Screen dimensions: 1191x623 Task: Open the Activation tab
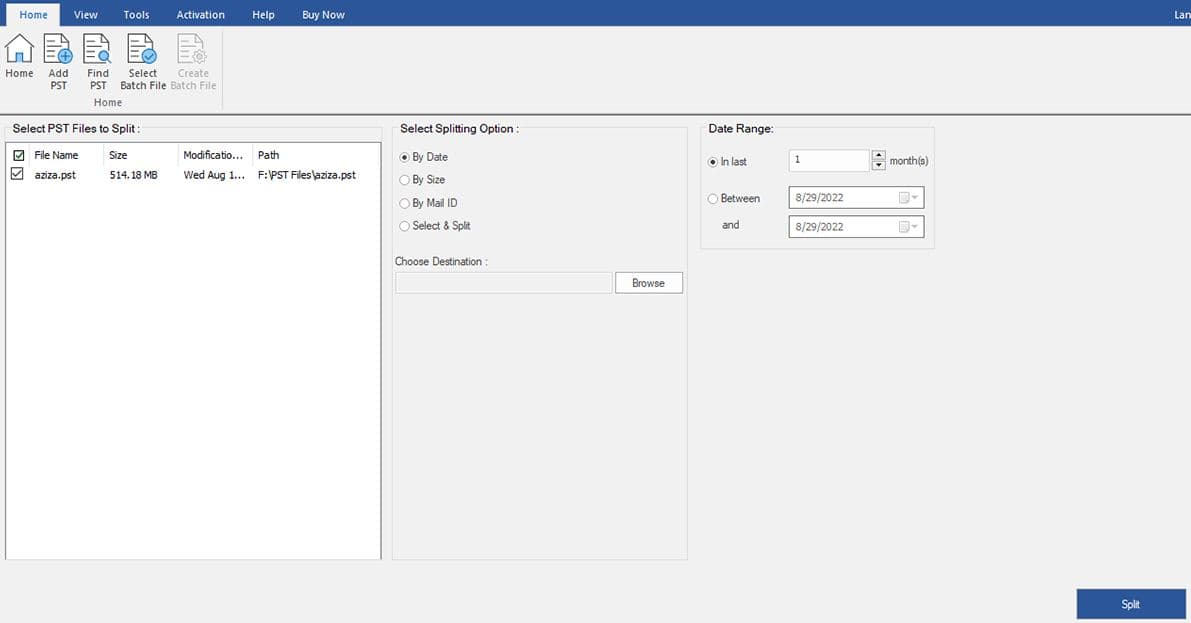(x=201, y=14)
